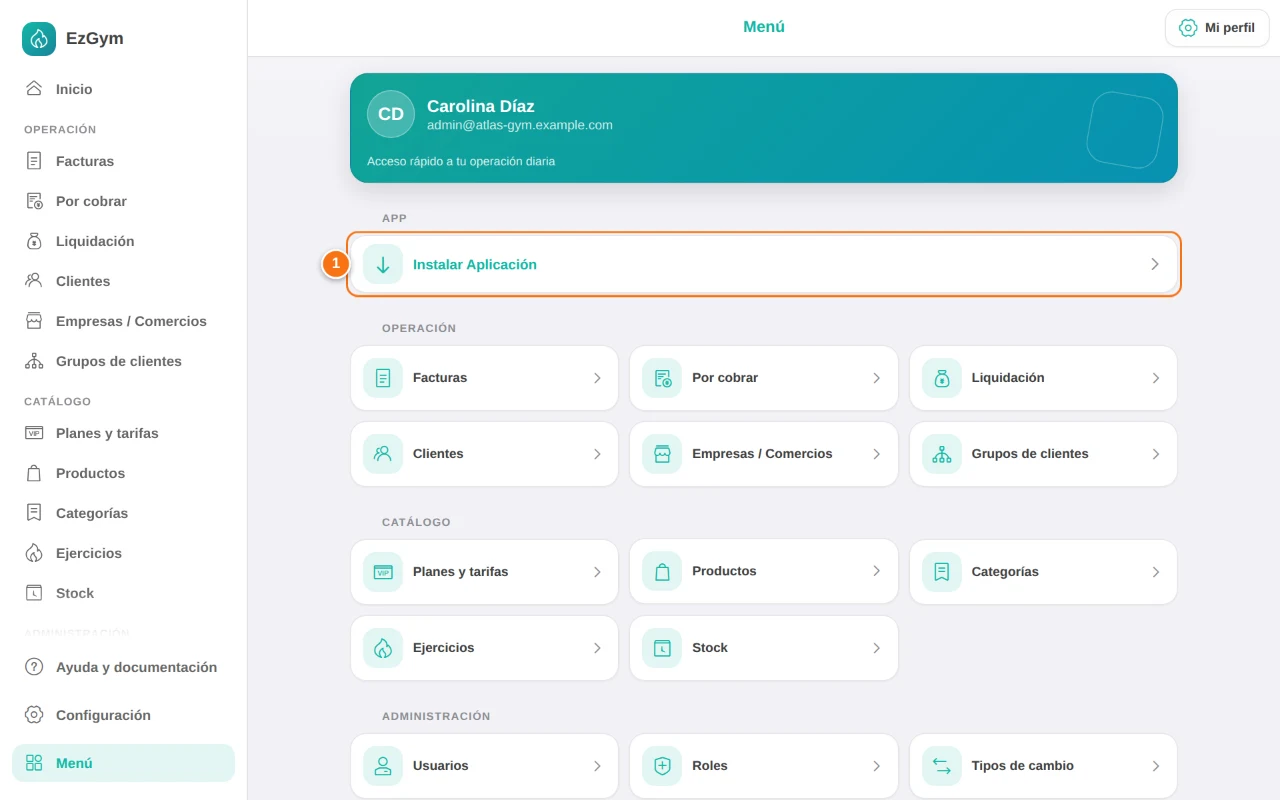Click the download arrow icon on Instalar Aplicación

coord(383,264)
